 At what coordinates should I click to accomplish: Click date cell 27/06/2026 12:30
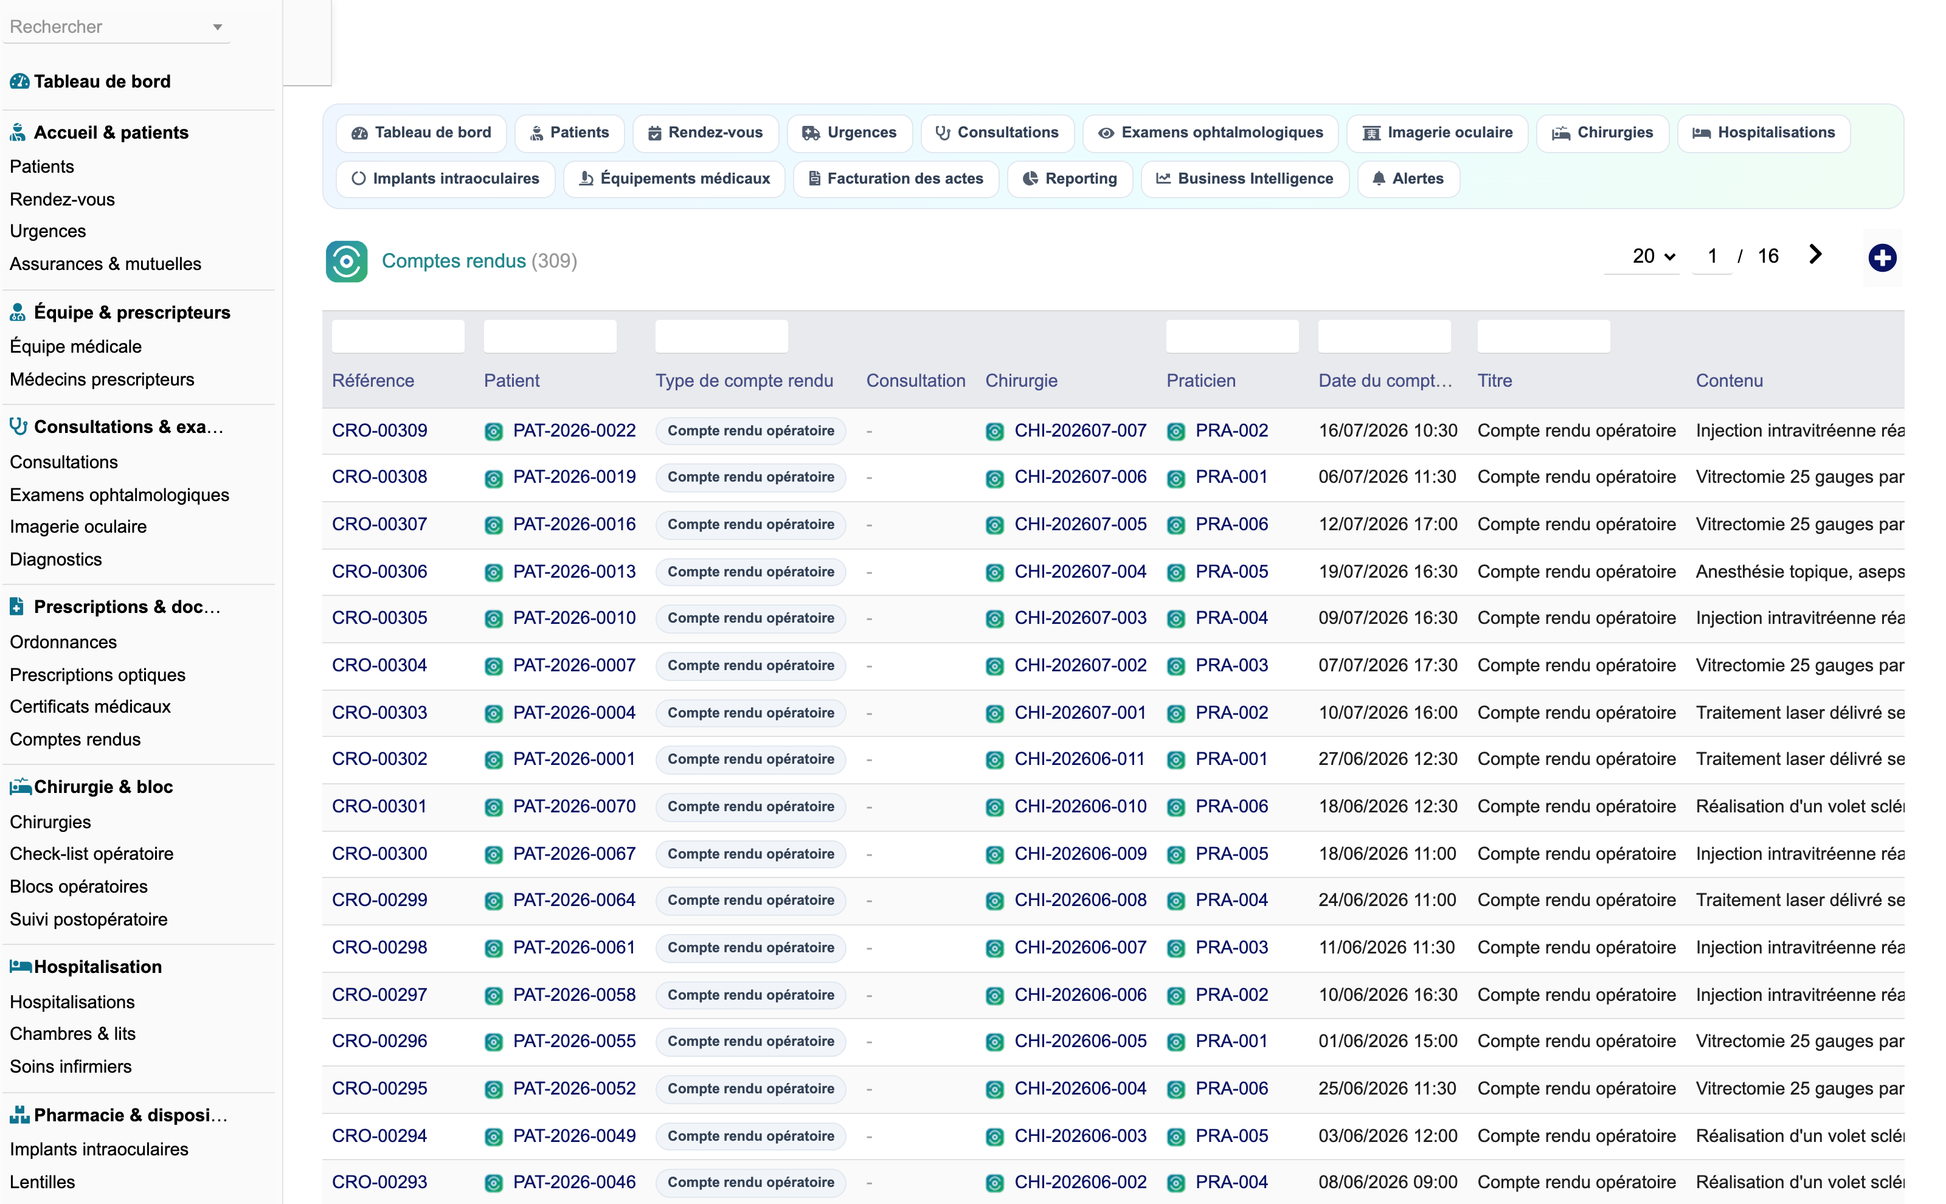[x=1387, y=759]
